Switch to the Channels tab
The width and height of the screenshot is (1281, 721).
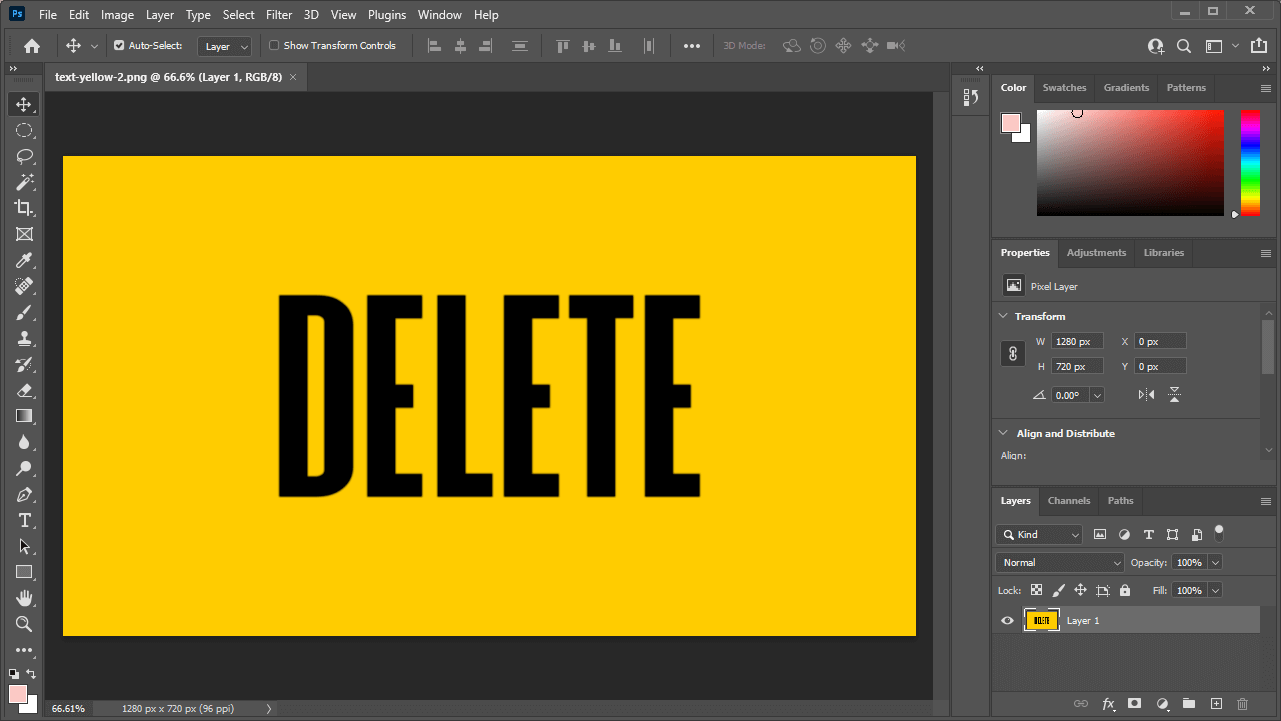point(1068,501)
